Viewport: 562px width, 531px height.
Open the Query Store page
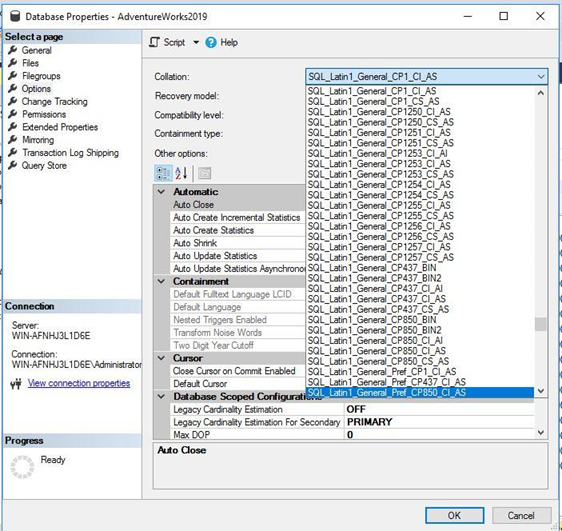pos(44,166)
